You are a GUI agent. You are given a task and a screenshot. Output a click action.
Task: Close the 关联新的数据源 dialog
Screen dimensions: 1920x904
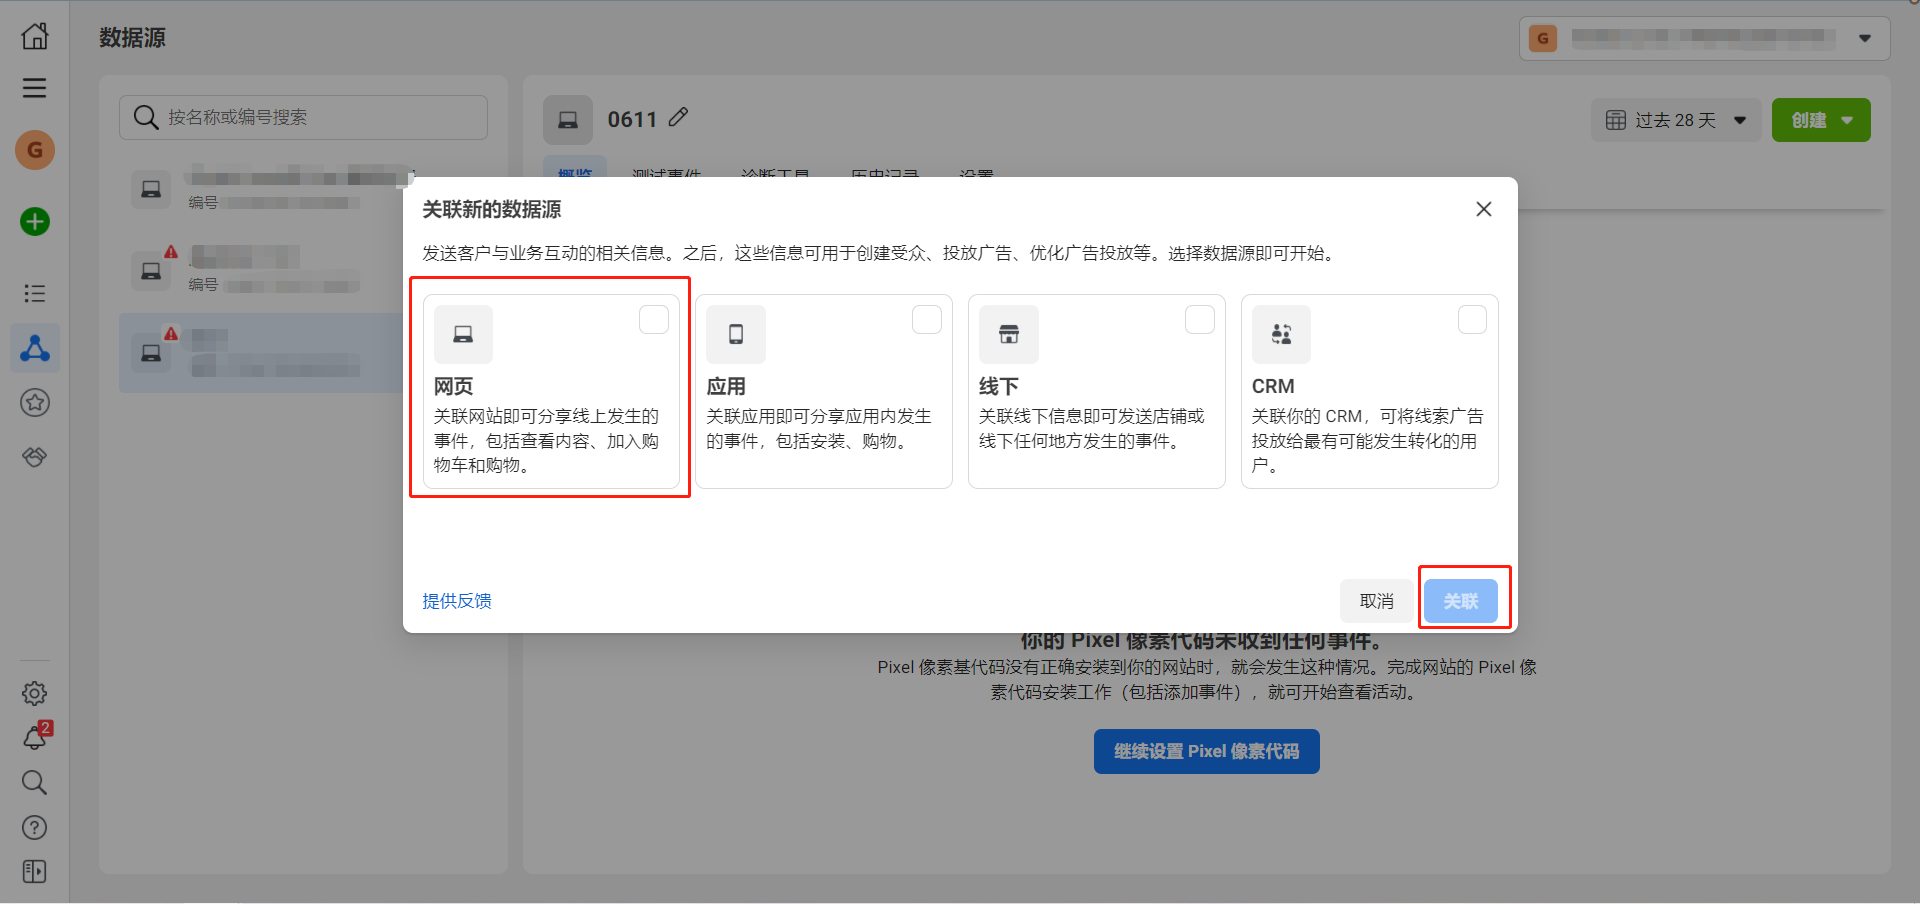pos(1484,209)
